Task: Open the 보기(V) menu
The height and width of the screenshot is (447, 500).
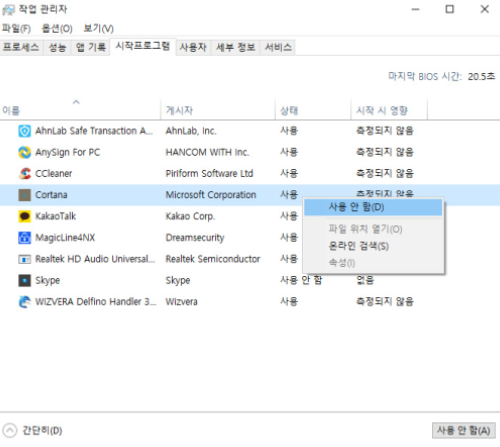Action: tap(98, 29)
